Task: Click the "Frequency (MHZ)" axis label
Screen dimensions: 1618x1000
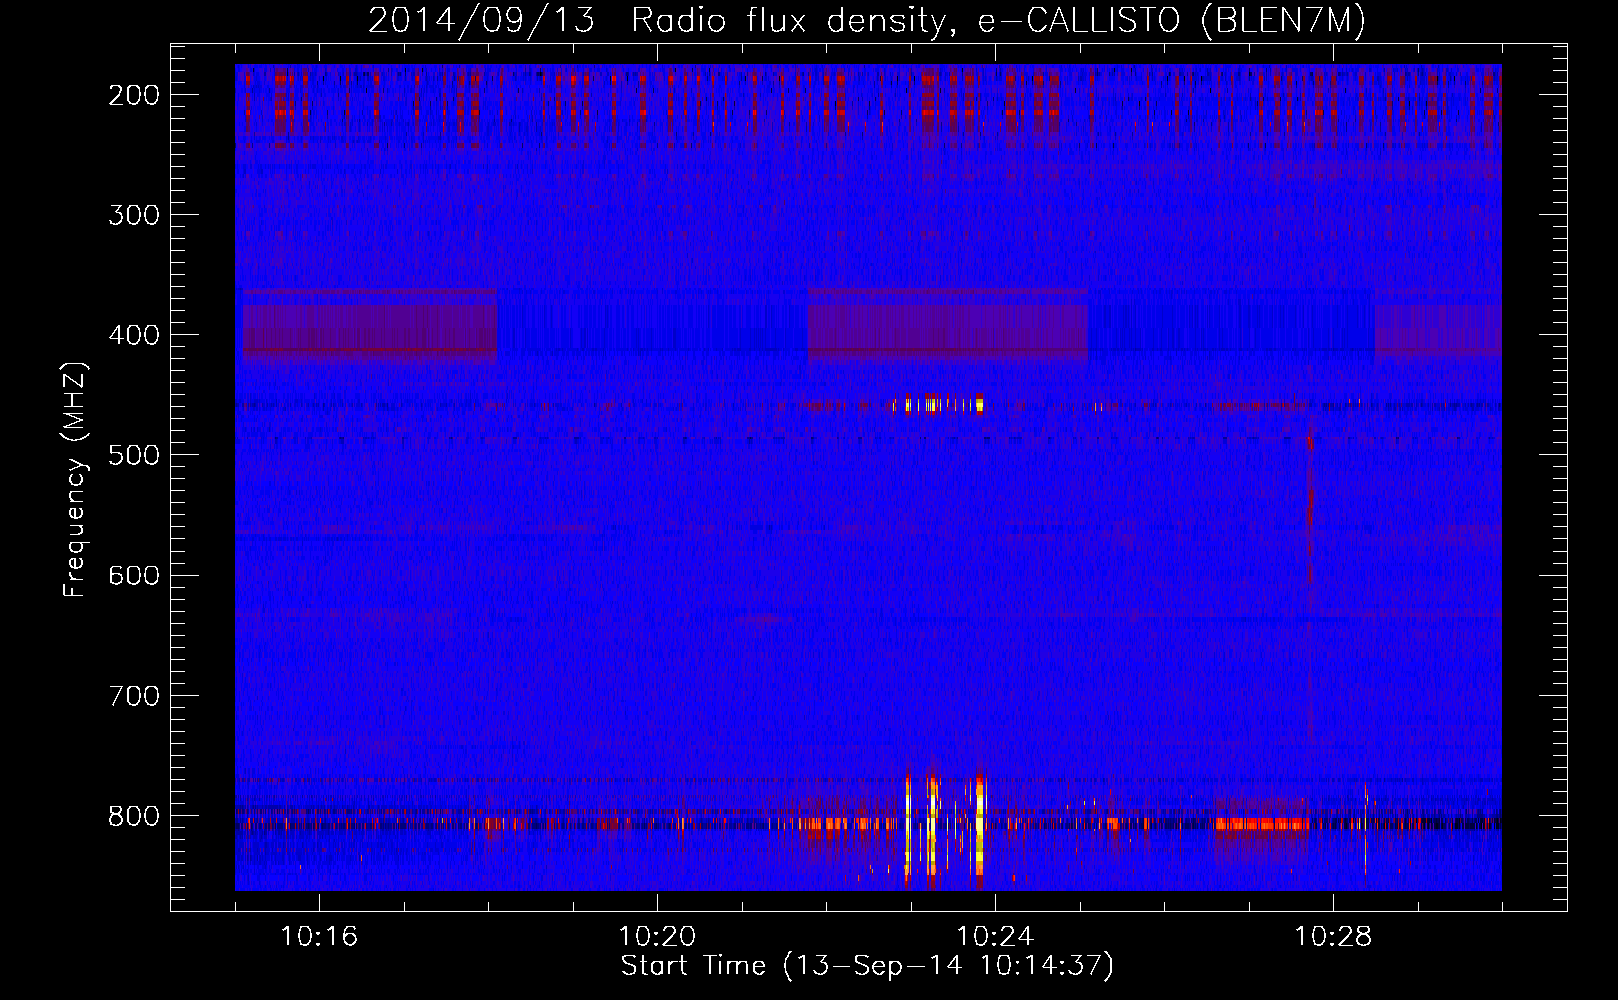Action: (75, 479)
